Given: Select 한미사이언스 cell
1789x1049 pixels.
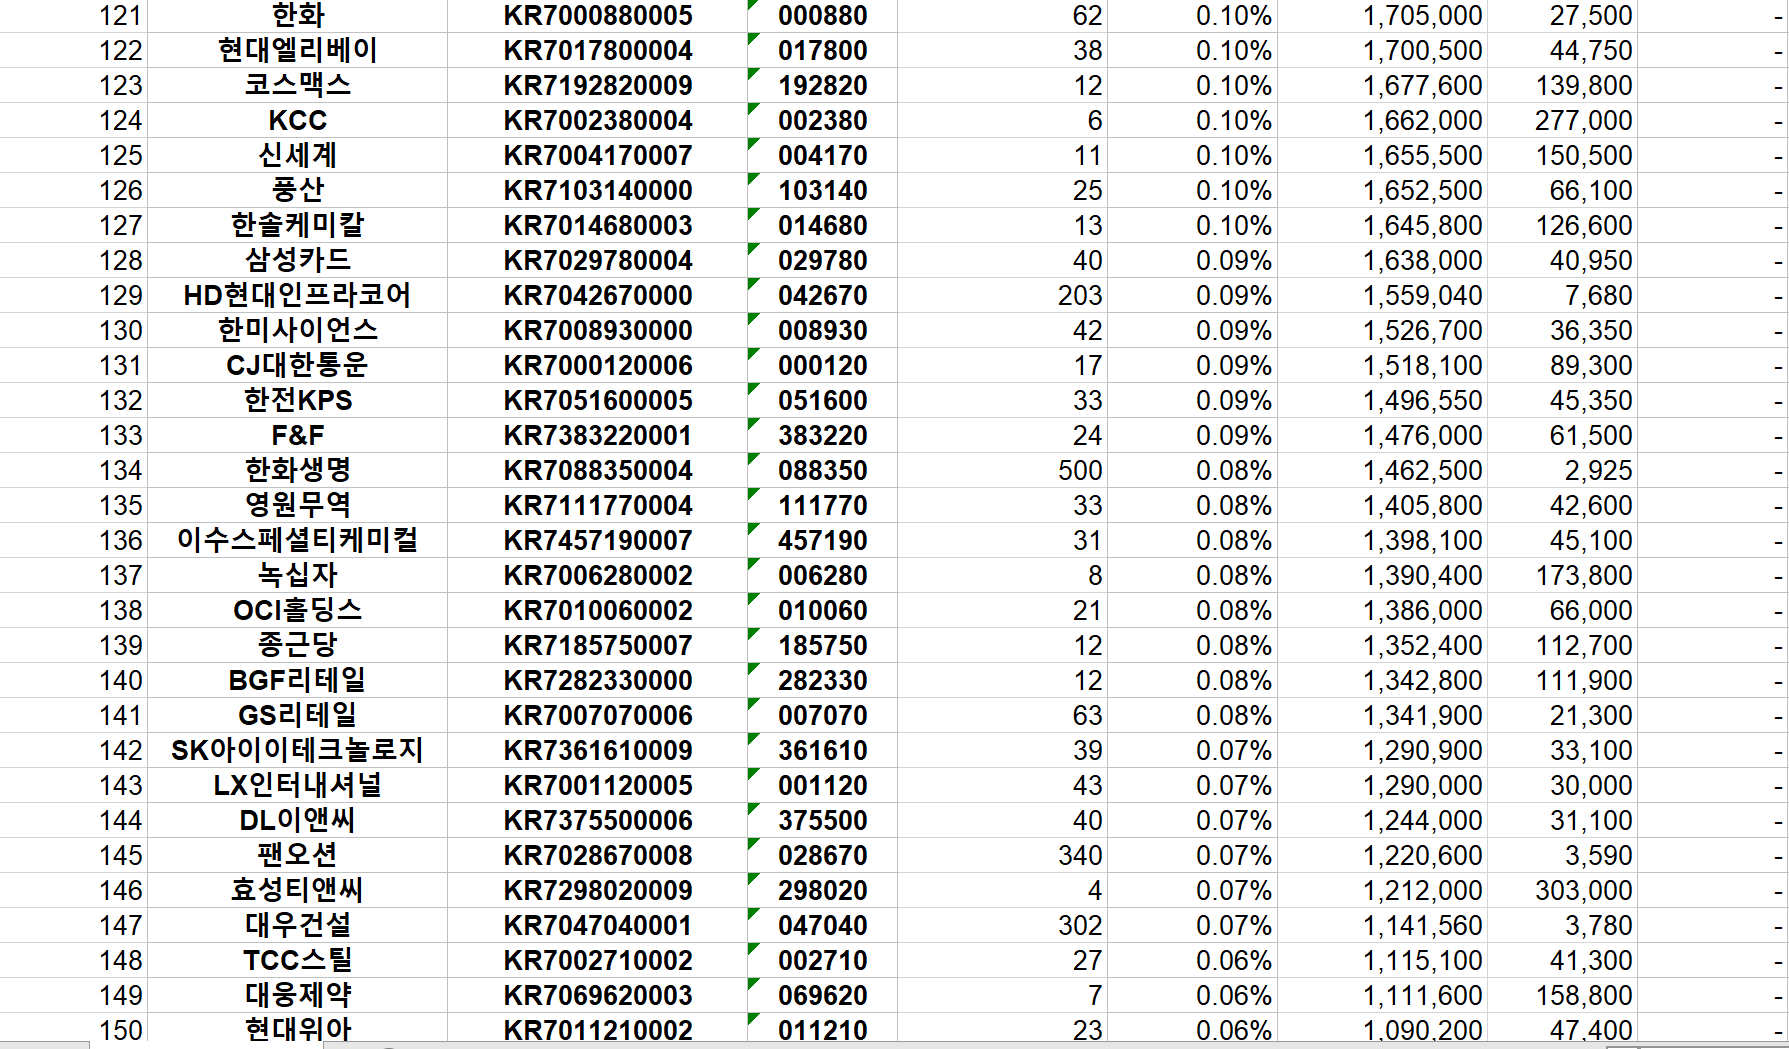Looking at the screenshot, I should tap(298, 331).
